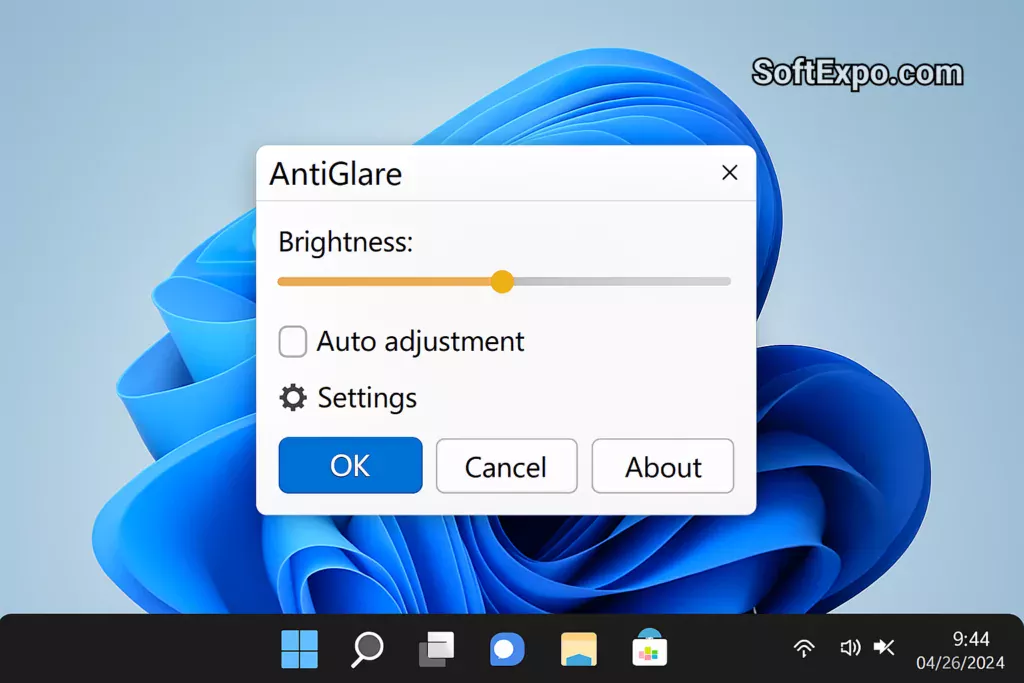Cancel the AntiGlare dialog
This screenshot has height=683, width=1024.
click(506, 466)
